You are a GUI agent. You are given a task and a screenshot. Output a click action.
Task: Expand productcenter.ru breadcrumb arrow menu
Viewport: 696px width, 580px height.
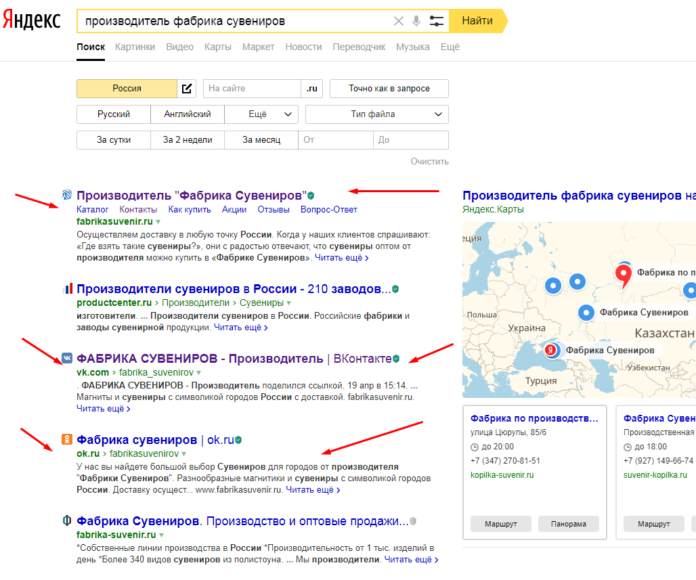click(x=289, y=303)
